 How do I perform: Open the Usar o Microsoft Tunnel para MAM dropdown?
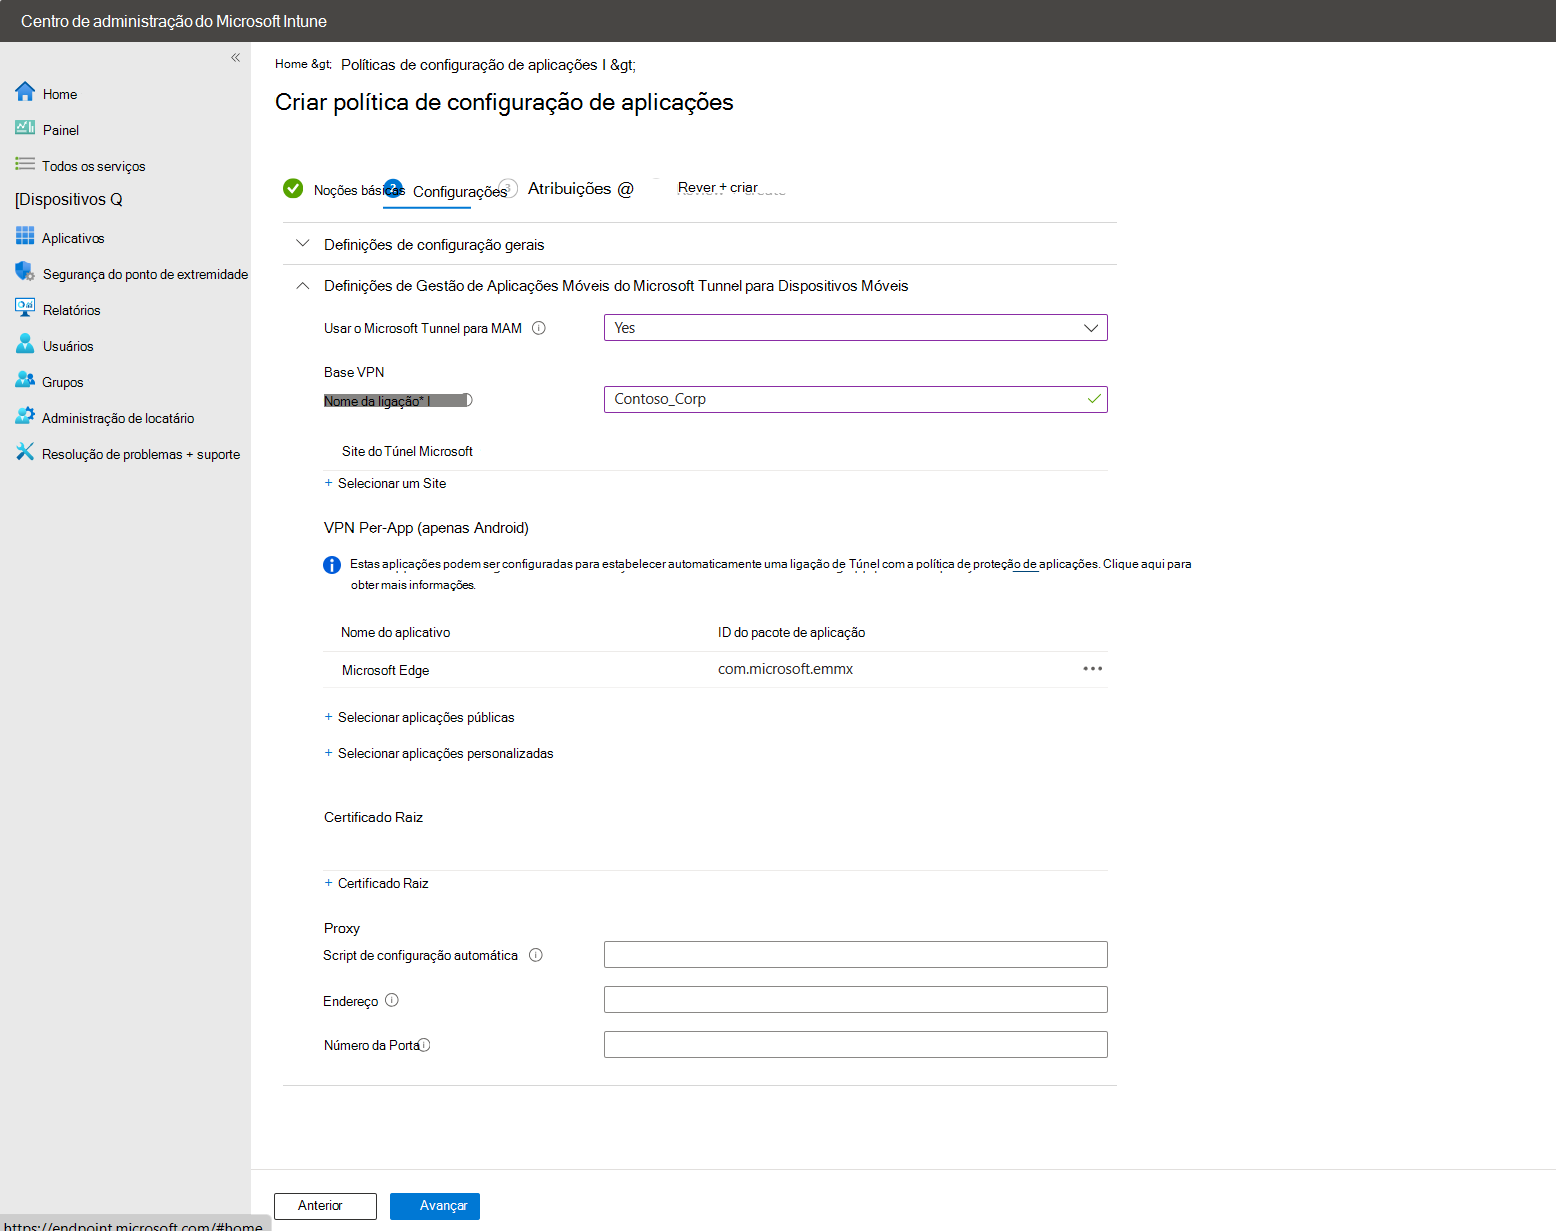point(855,328)
